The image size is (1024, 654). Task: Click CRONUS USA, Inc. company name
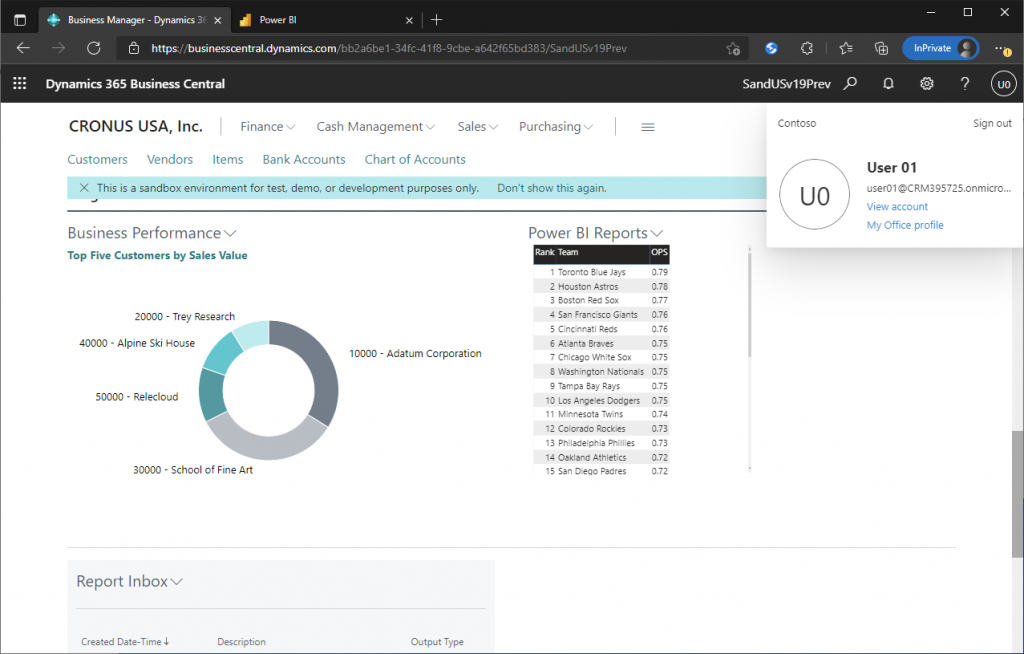point(136,126)
